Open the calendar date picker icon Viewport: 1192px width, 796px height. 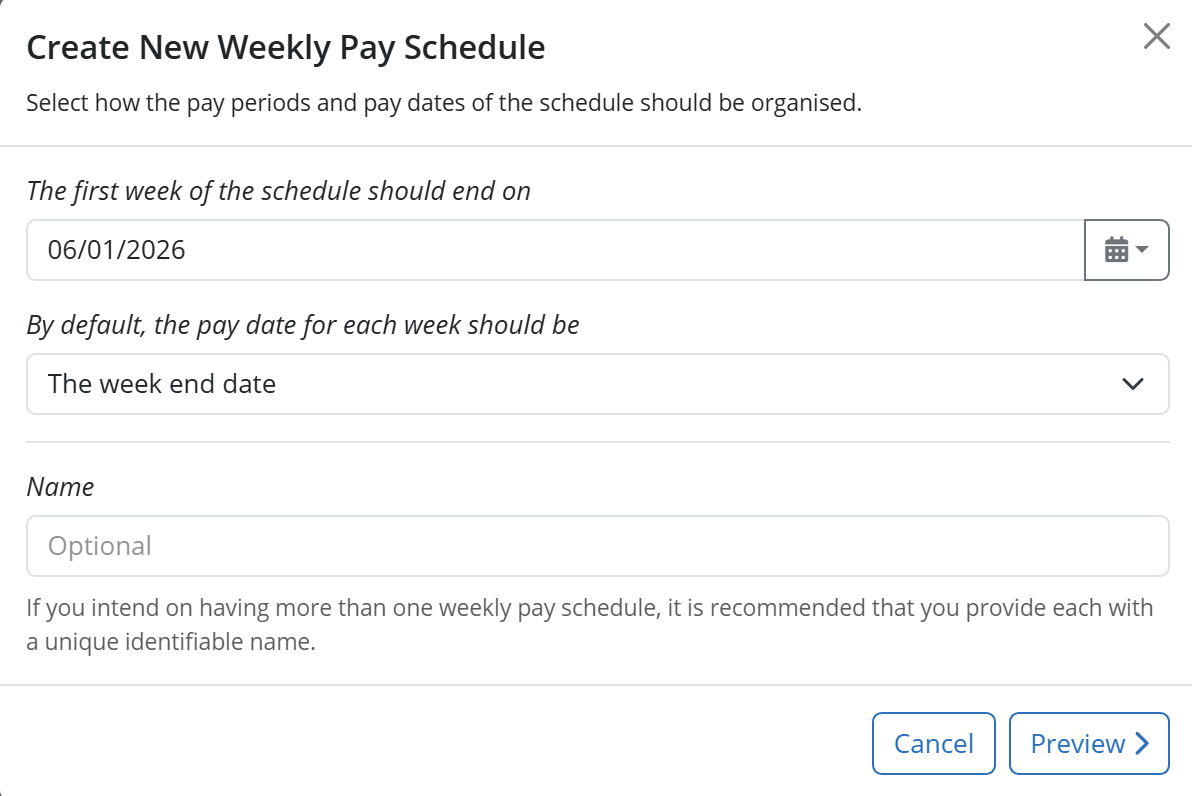[x=1116, y=249]
